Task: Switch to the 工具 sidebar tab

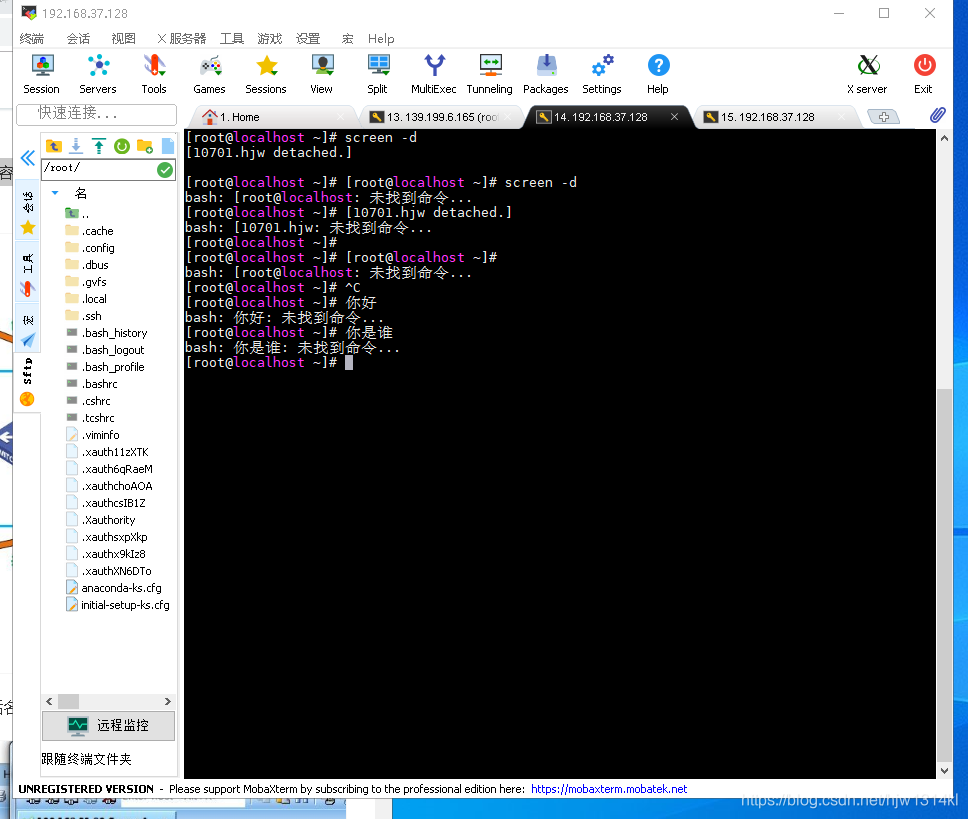Action: click(28, 273)
